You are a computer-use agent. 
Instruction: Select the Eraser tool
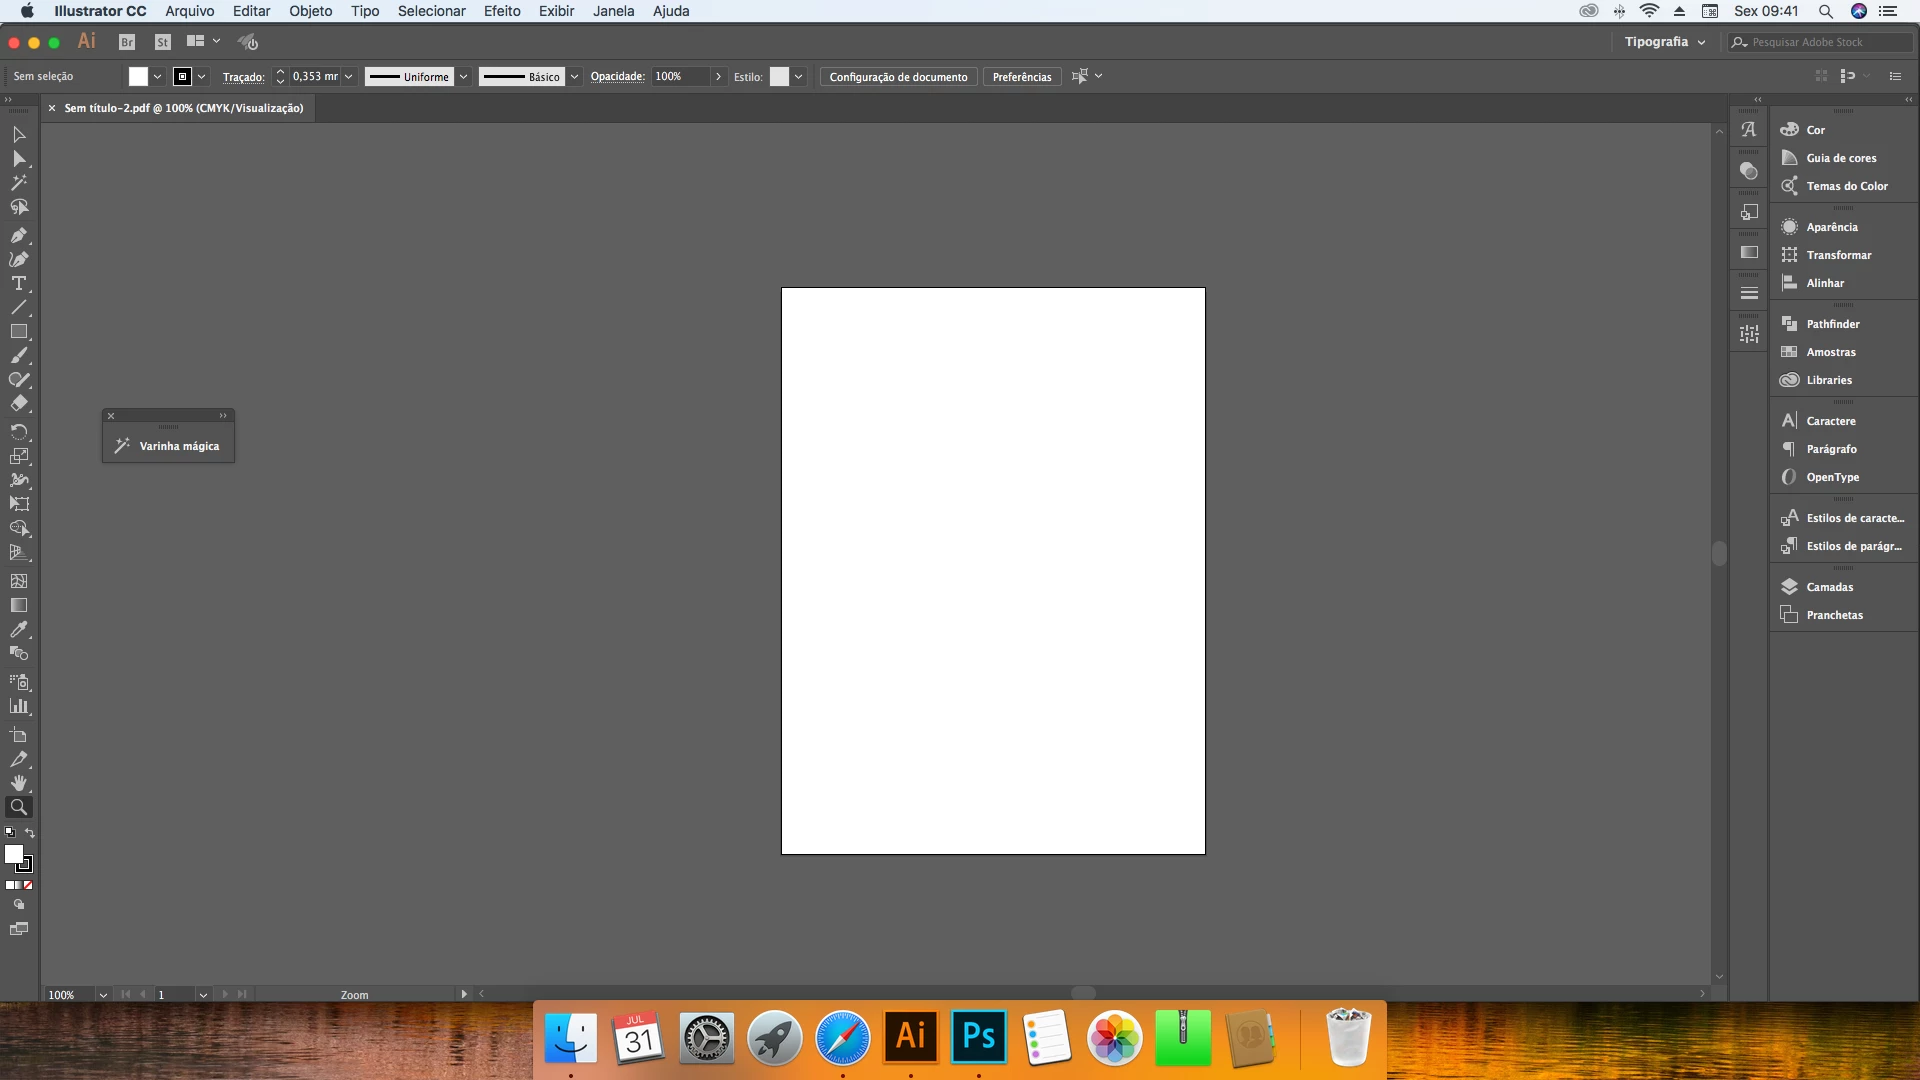pyautogui.click(x=18, y=404)
